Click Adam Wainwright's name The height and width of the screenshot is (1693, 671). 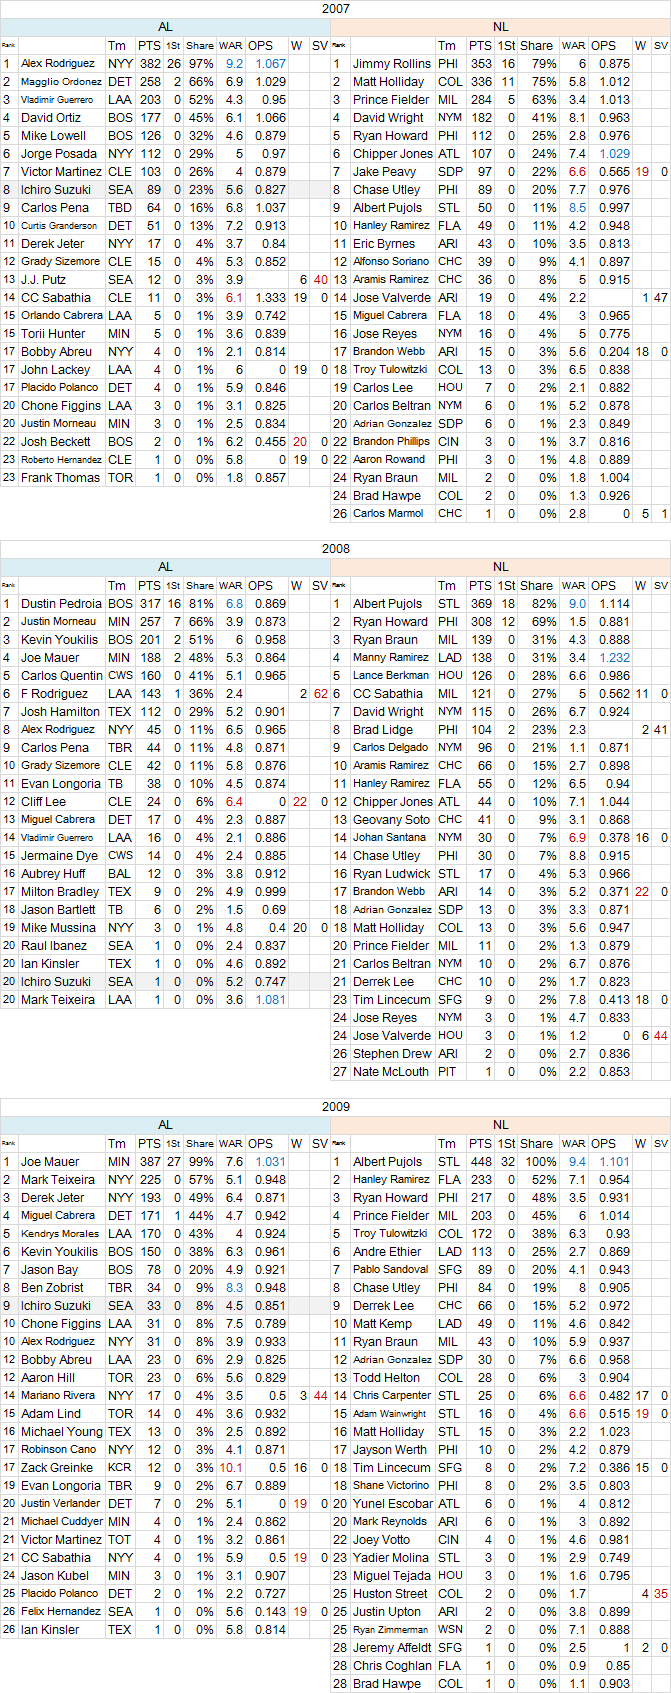pyautogui.click(x=389, y=1414)
